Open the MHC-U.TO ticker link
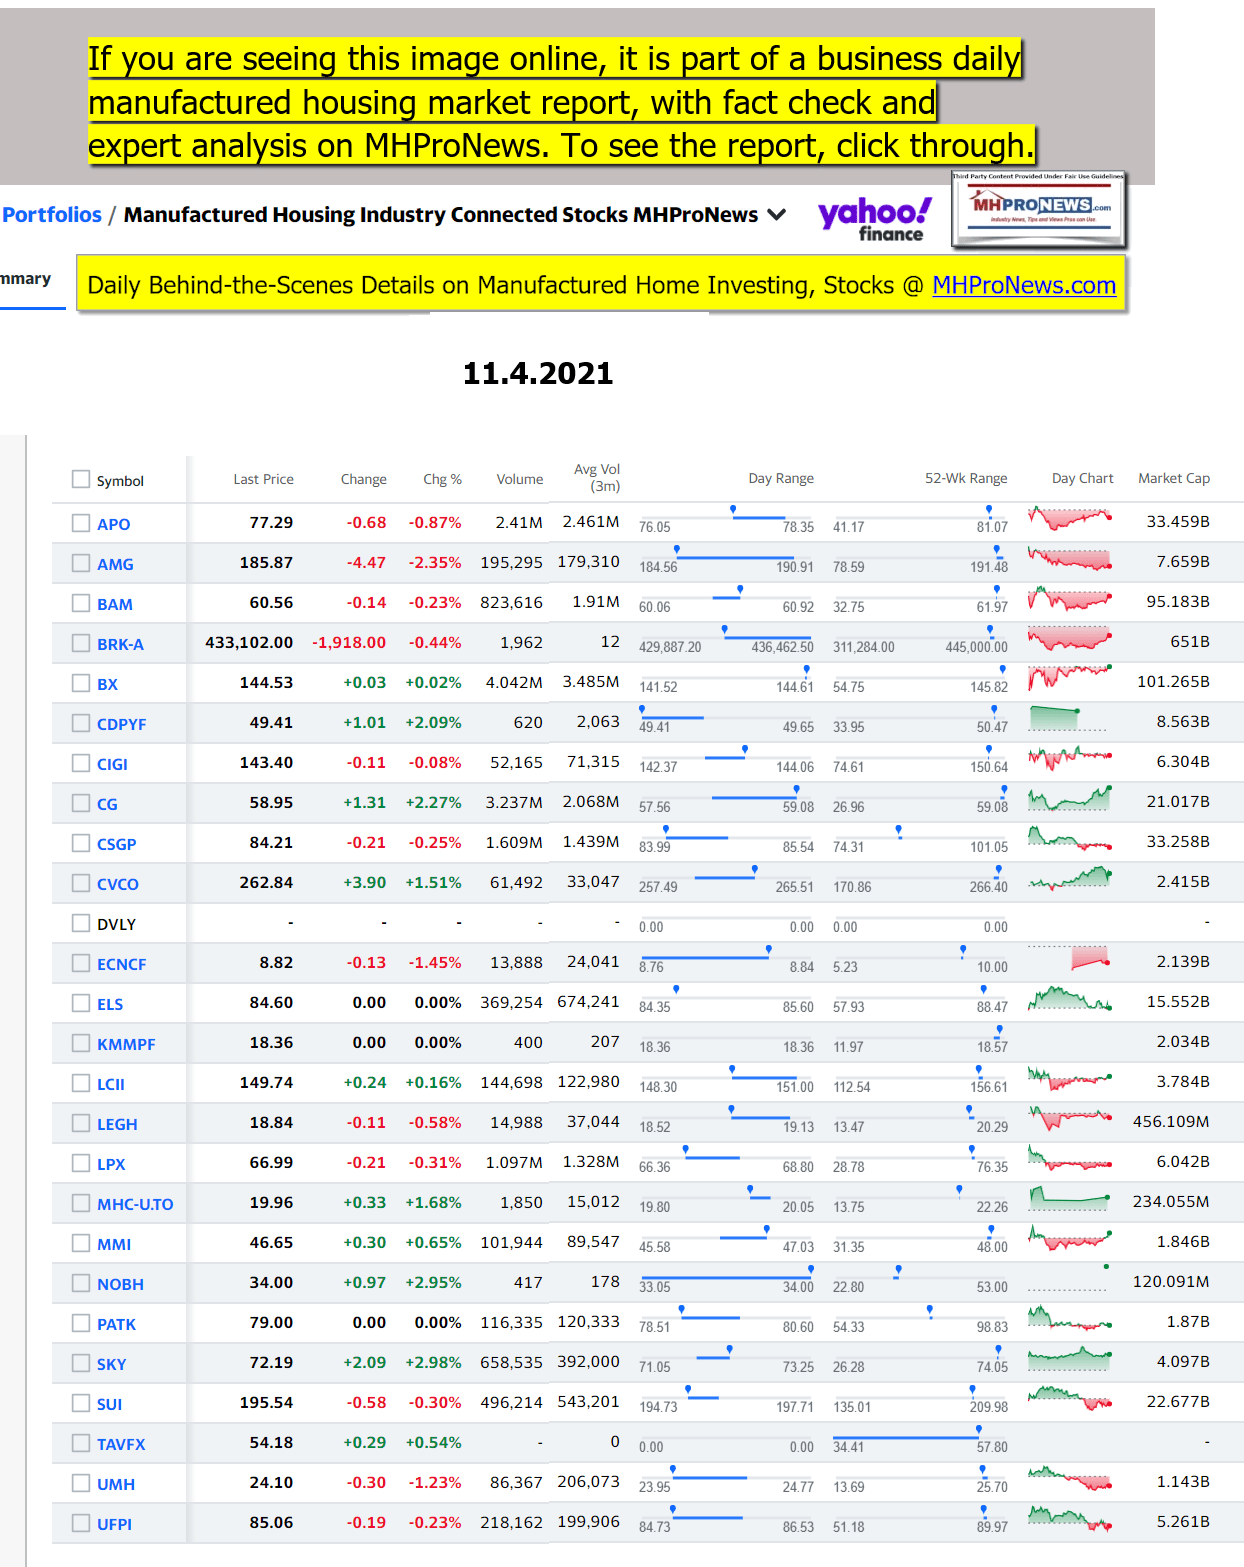This screenshot has height=1567, width=1244. click(135, 1204)
